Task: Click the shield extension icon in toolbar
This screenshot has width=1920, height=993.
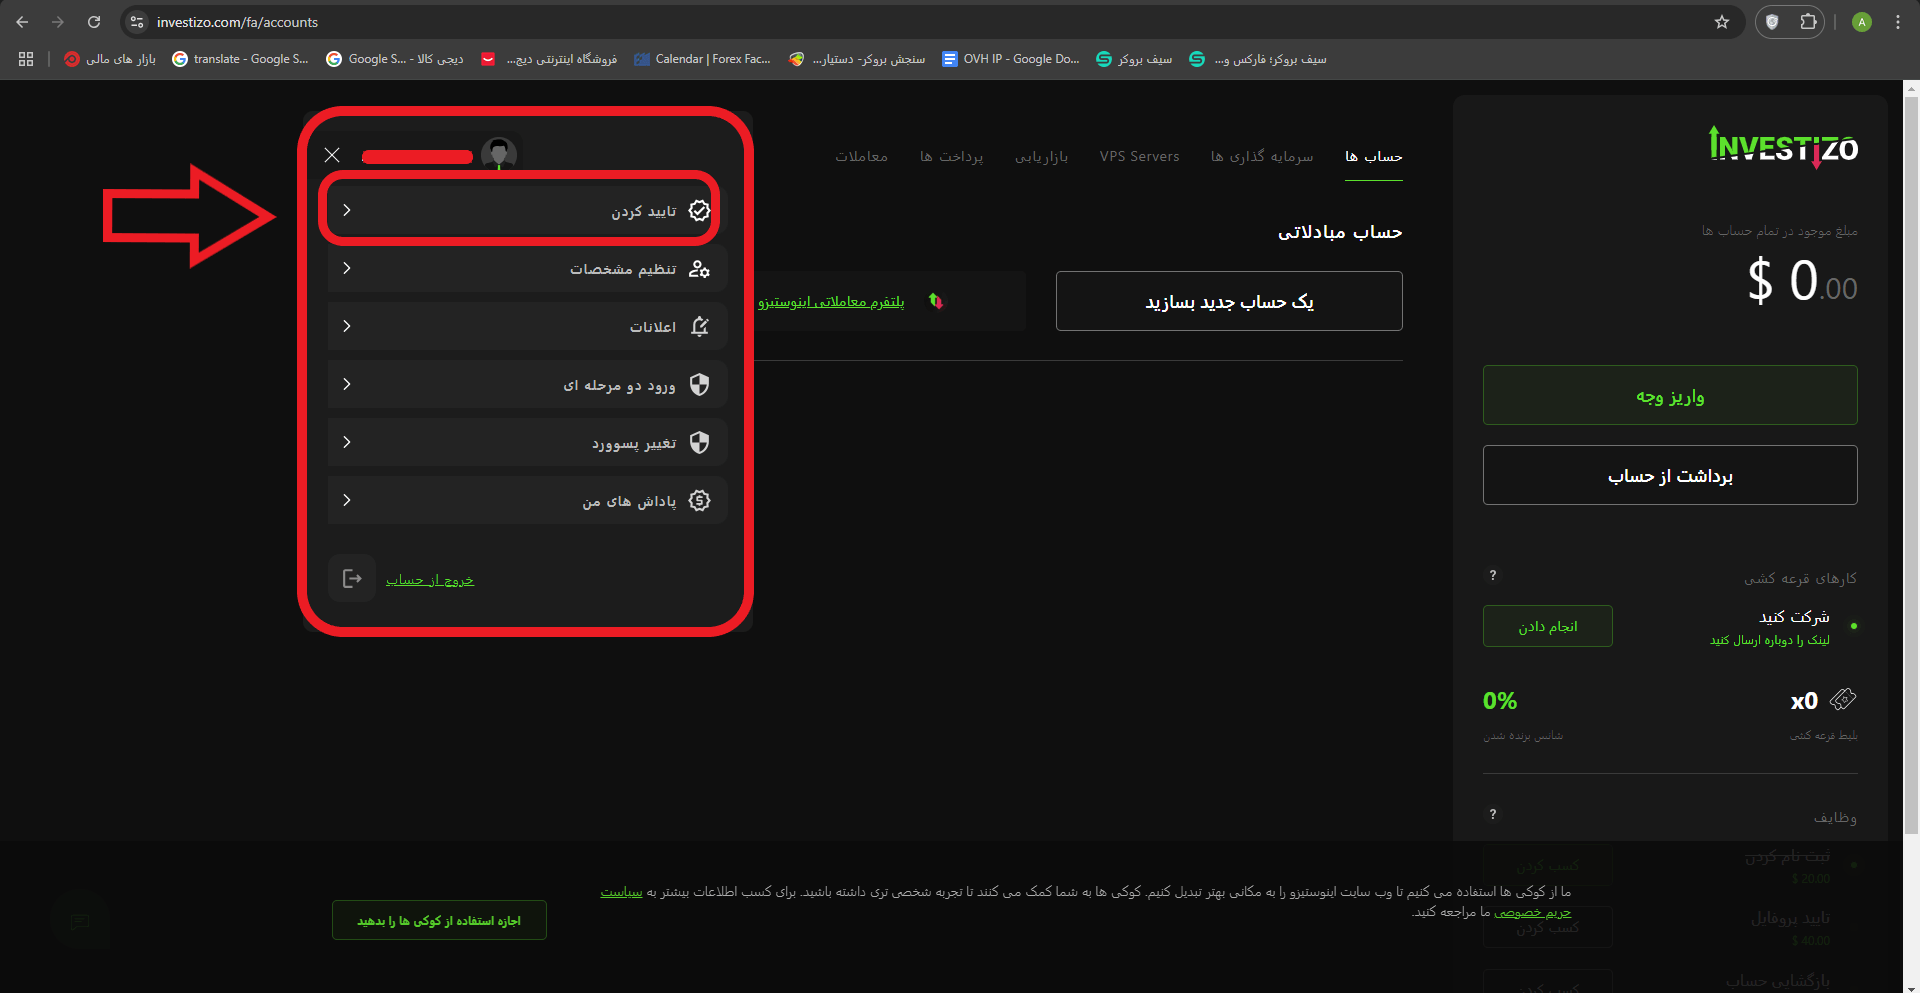Action: coord(1772,22)
